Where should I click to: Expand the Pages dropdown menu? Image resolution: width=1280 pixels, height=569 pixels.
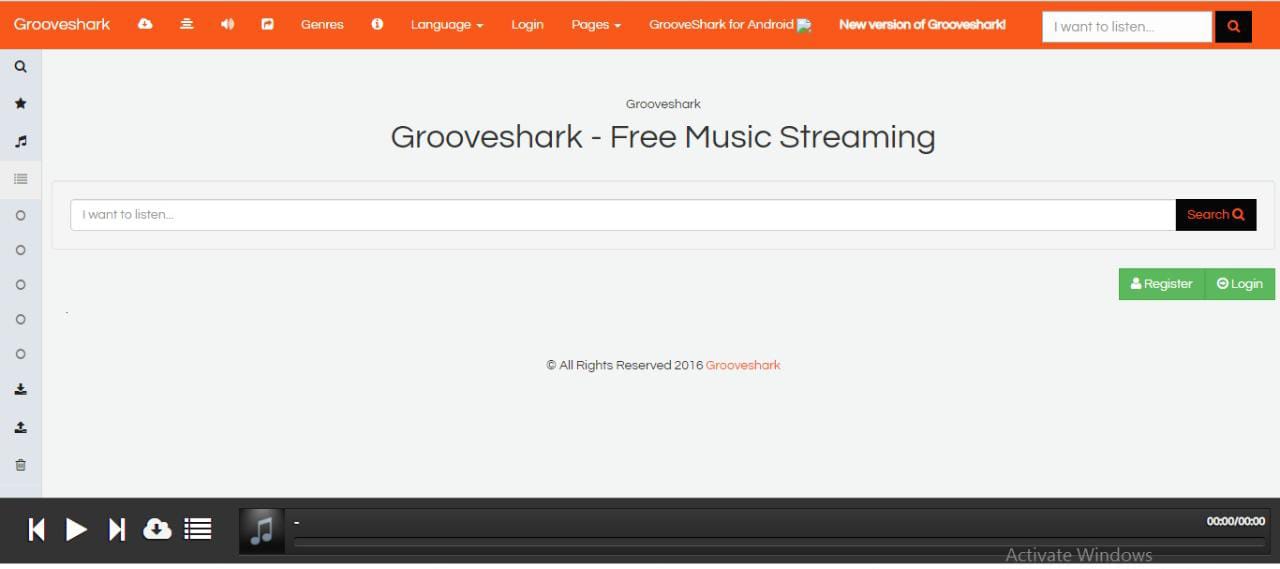point(596,24)
